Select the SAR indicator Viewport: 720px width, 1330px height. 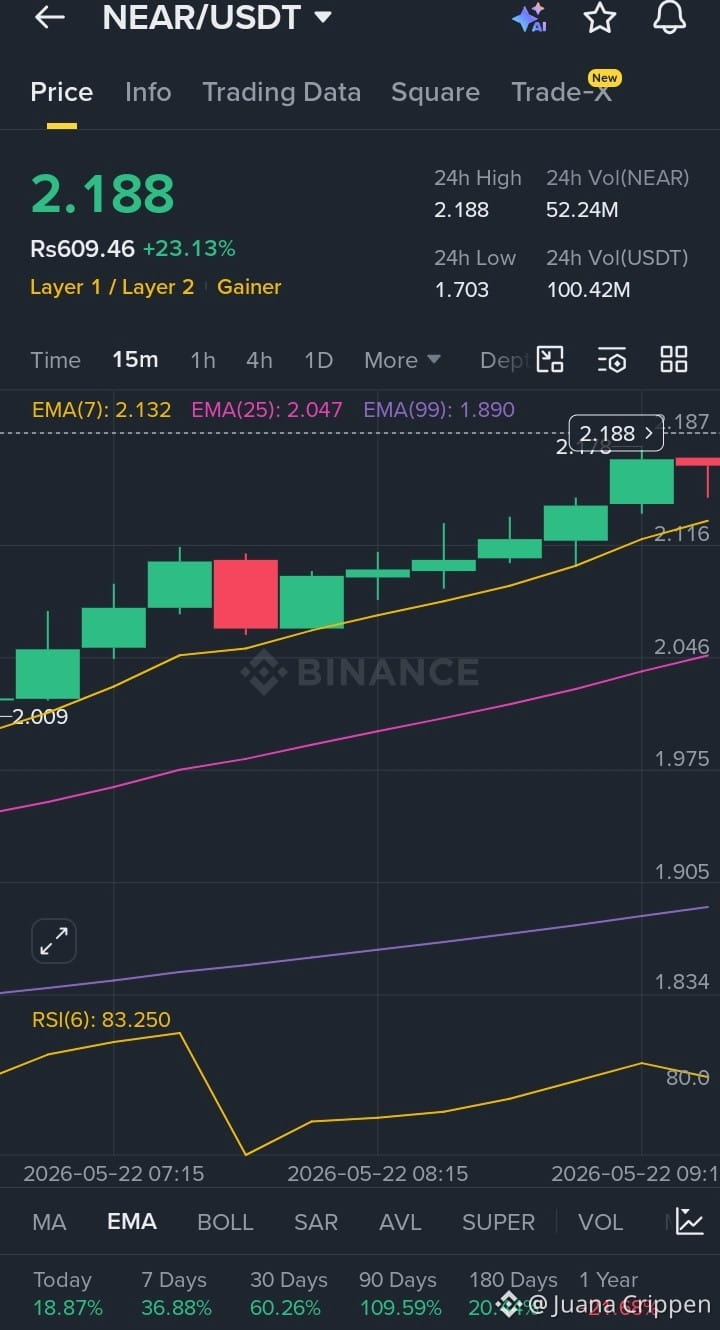(x=316, y=1222)
